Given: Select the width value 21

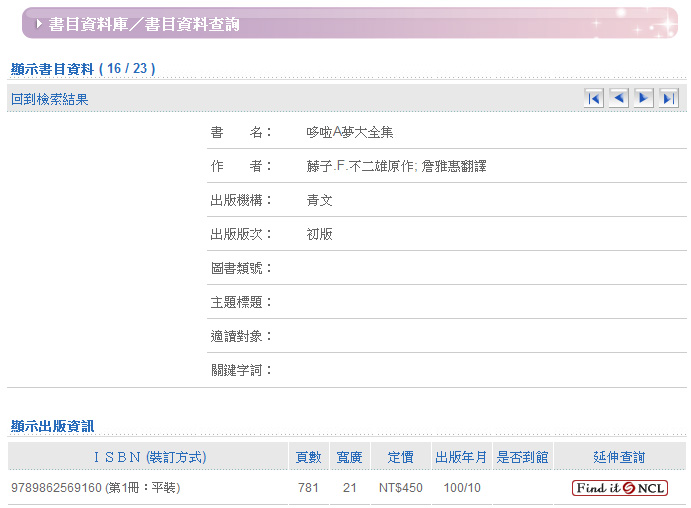Looking at the screenshot, I should pos(349,488).
